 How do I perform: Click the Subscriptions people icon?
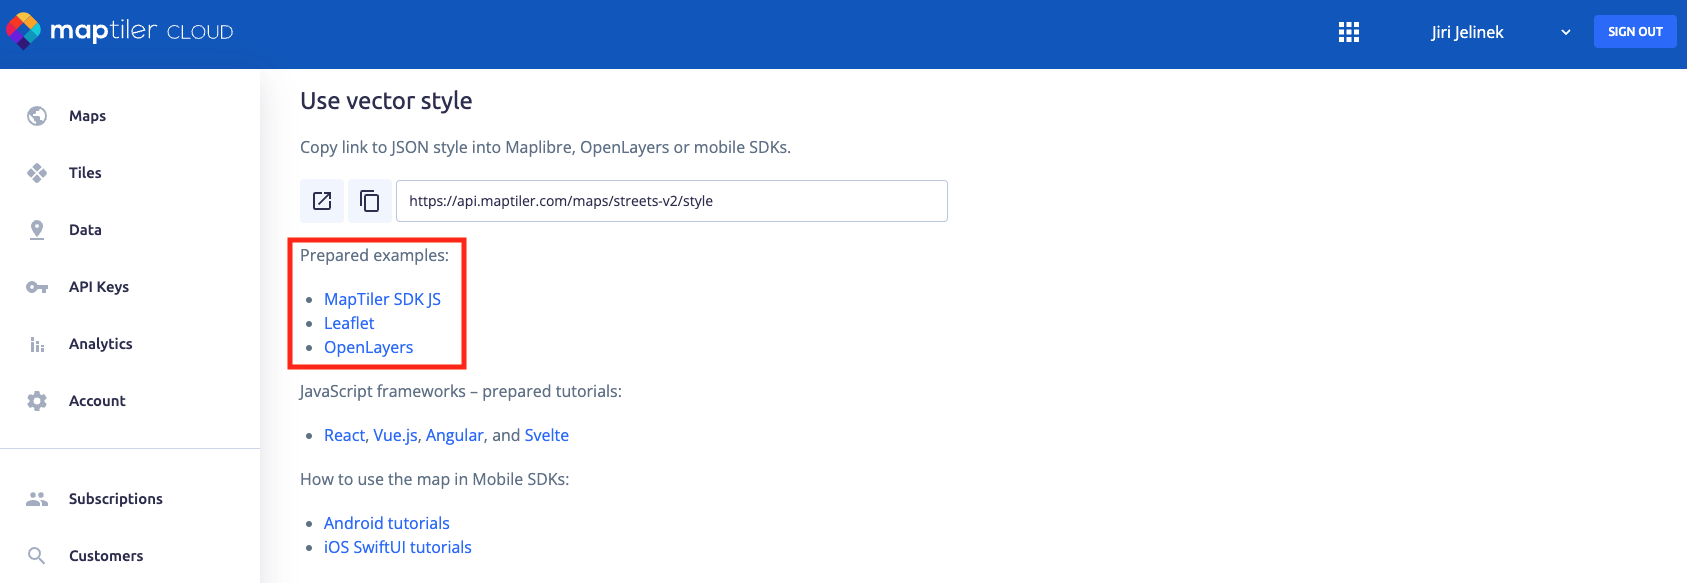pyautogui.click(x=37, y=499)
